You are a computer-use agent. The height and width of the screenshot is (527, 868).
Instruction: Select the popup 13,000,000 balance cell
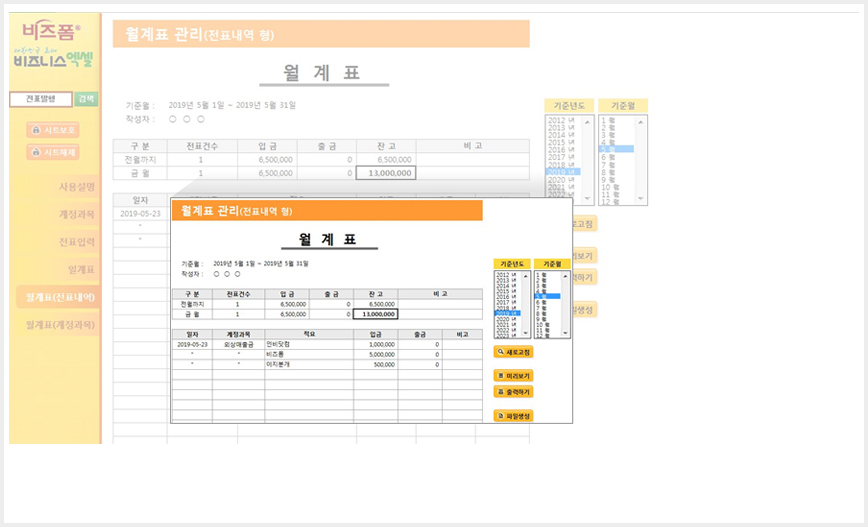(x=376, y=314)
